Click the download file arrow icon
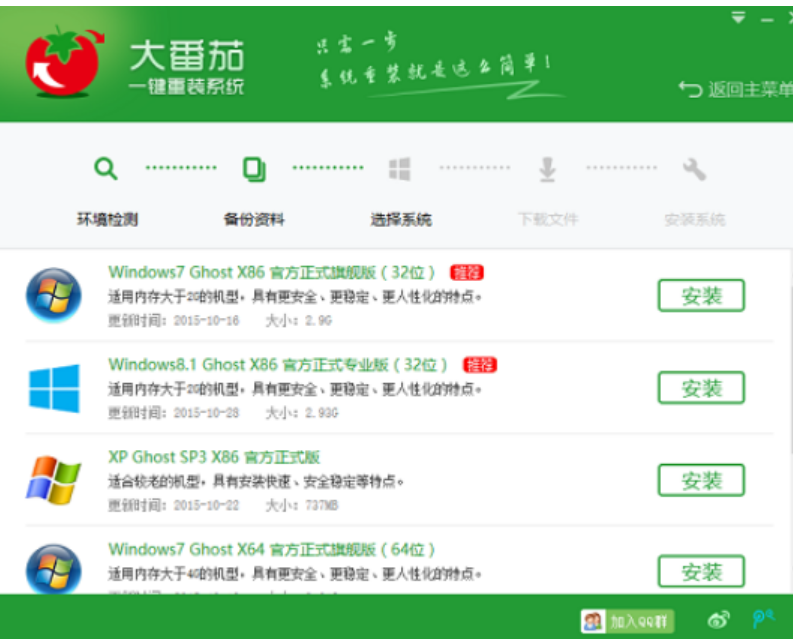 tap(547, 169)
